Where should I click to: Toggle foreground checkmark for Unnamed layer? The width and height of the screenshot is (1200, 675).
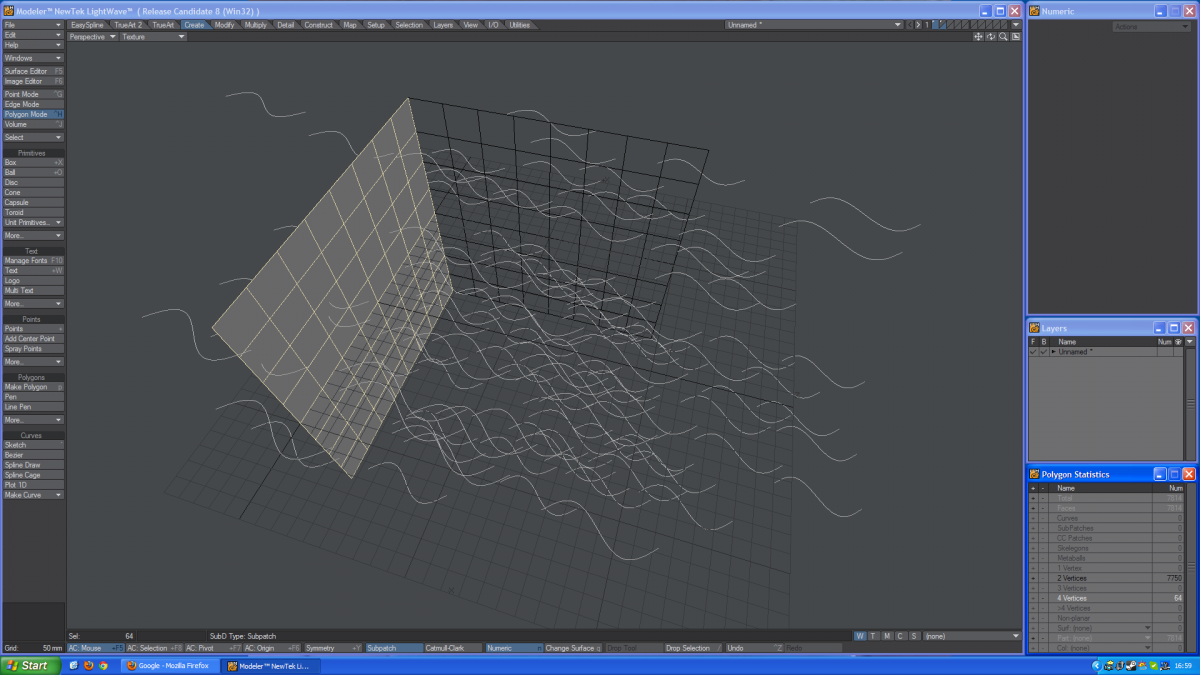pyautogui.click(x=1033, y=352)
